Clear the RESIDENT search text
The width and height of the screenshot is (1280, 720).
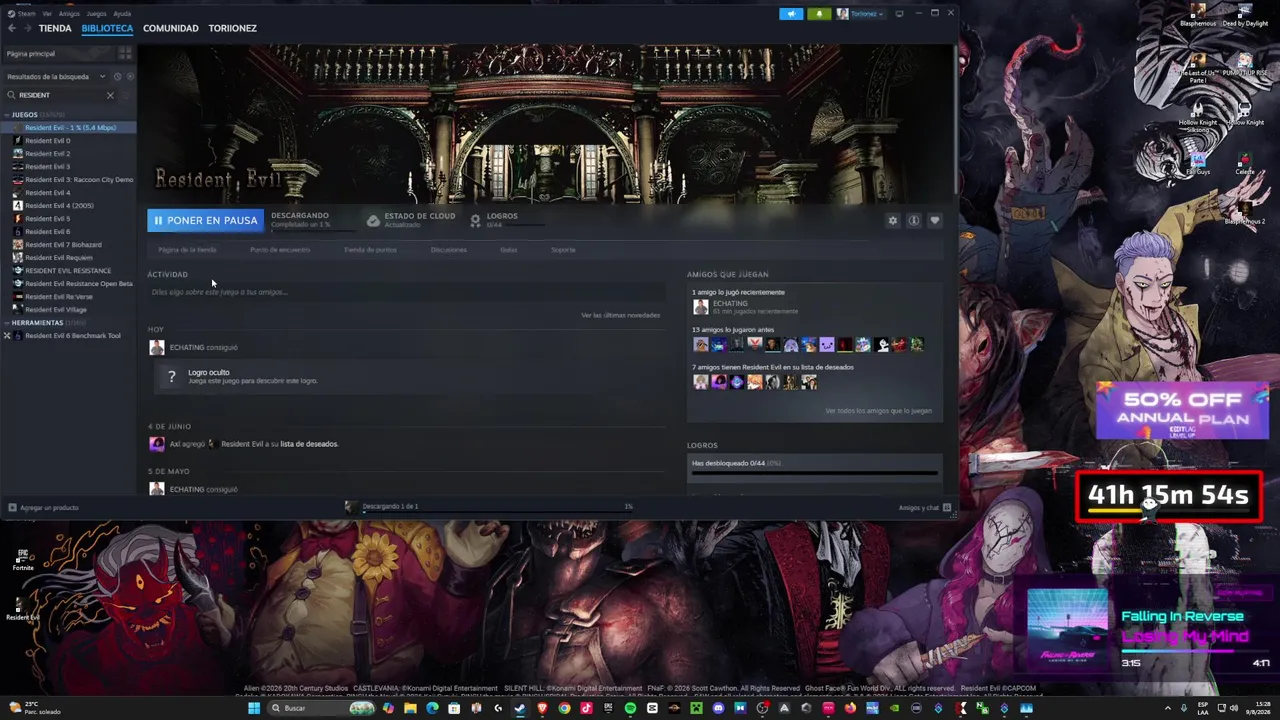coord(110,95)
